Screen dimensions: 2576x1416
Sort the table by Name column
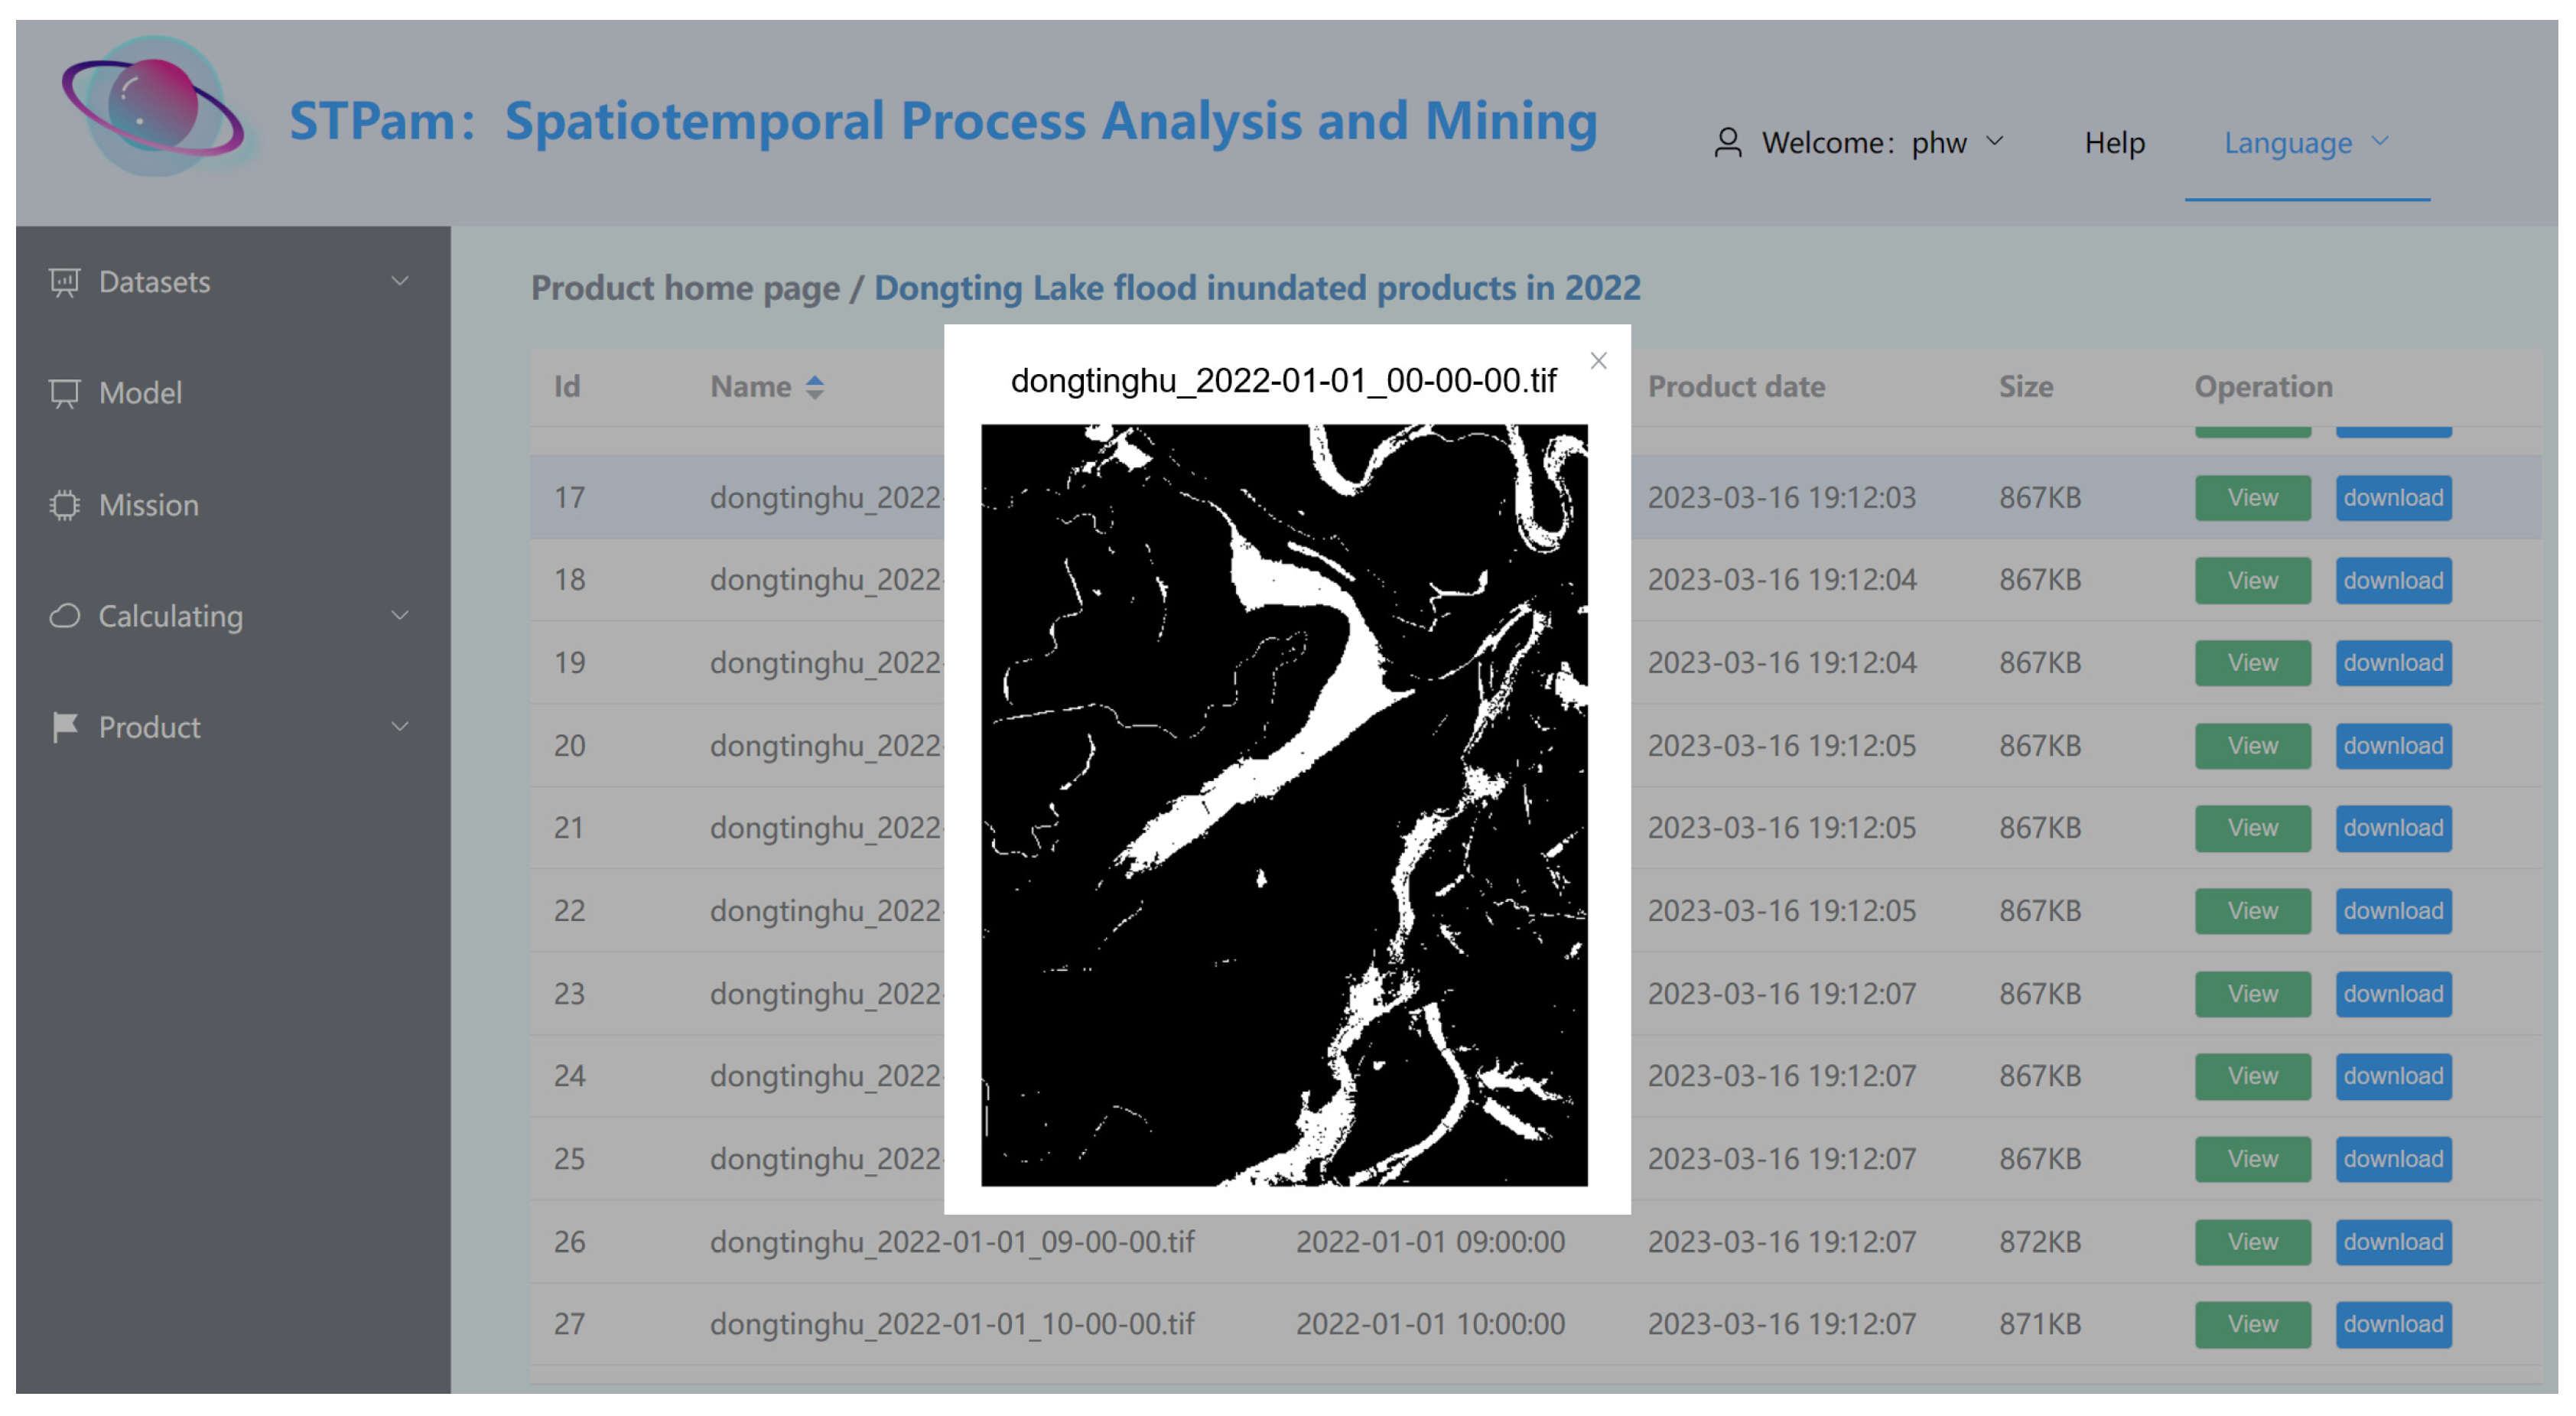(x=814, y=387)
